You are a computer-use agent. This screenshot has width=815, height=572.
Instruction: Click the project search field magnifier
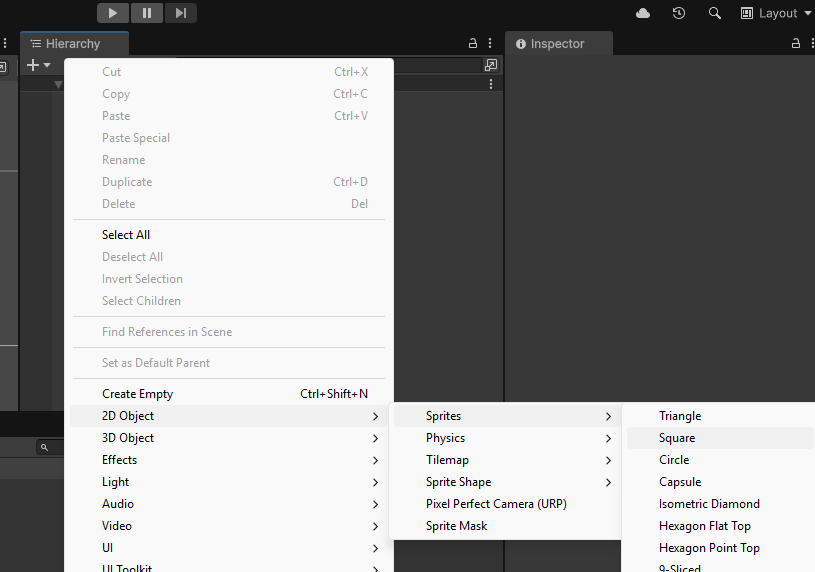[x=44, y=447]
